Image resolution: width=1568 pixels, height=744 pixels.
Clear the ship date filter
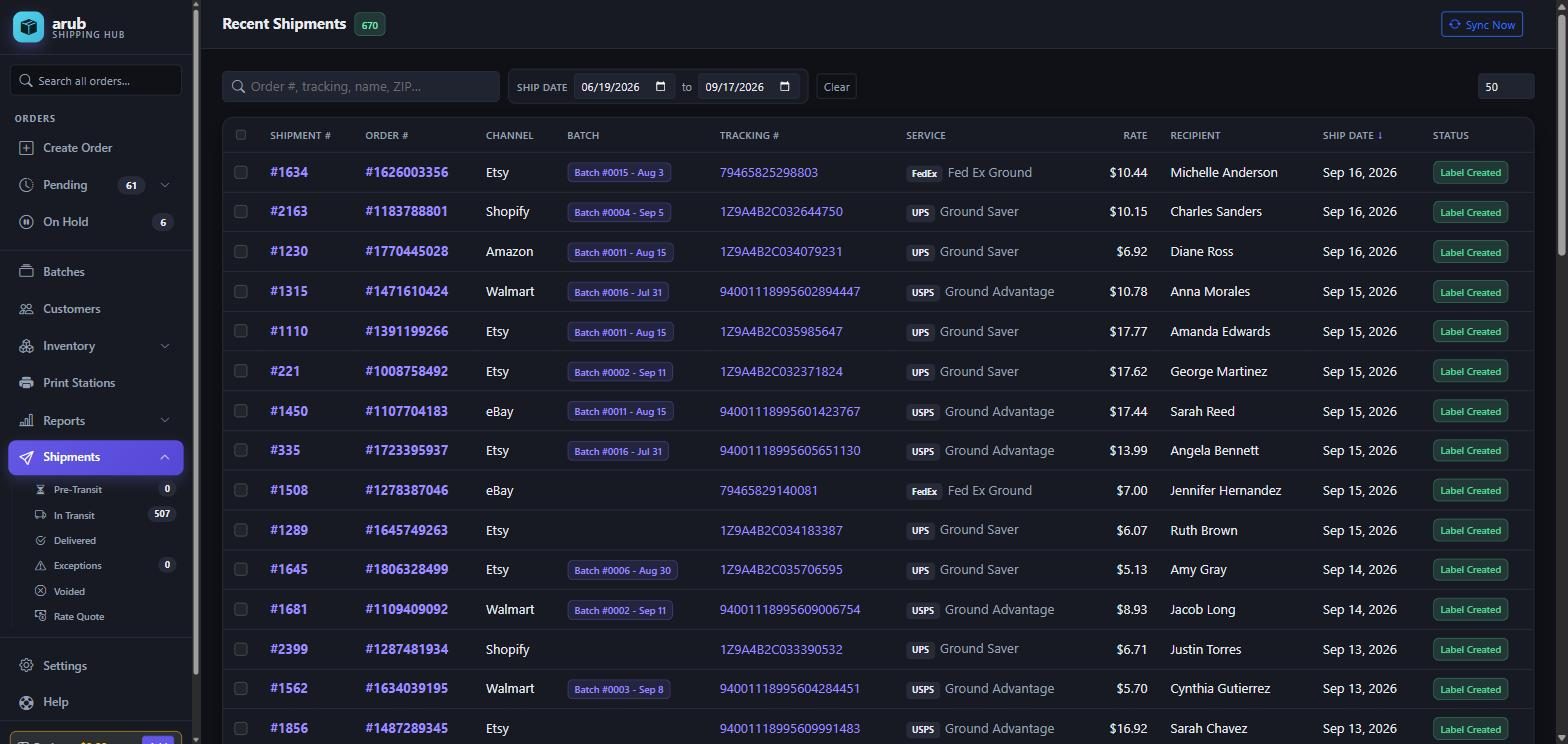837,87
